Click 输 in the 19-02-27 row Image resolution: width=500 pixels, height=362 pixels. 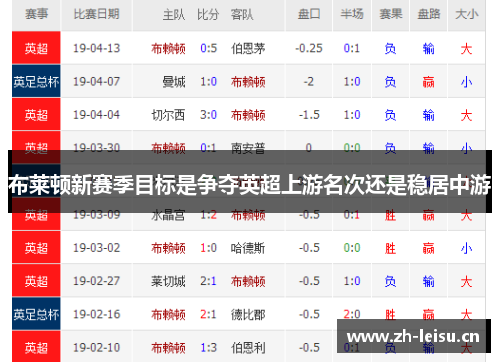click(429, 281)
